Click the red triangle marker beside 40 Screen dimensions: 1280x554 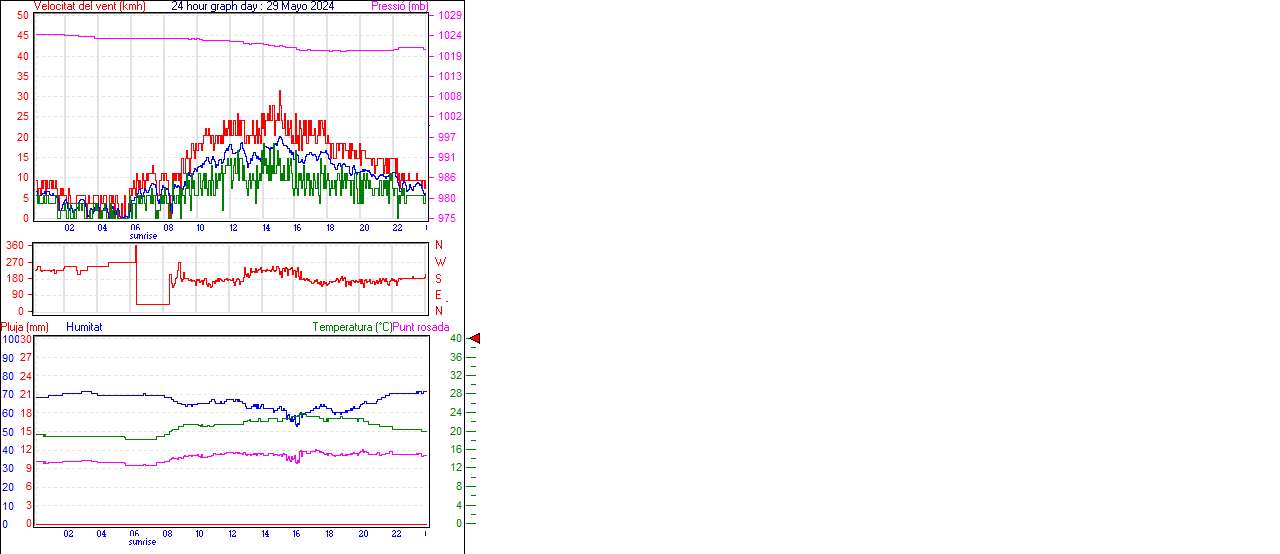pos(475,339)
